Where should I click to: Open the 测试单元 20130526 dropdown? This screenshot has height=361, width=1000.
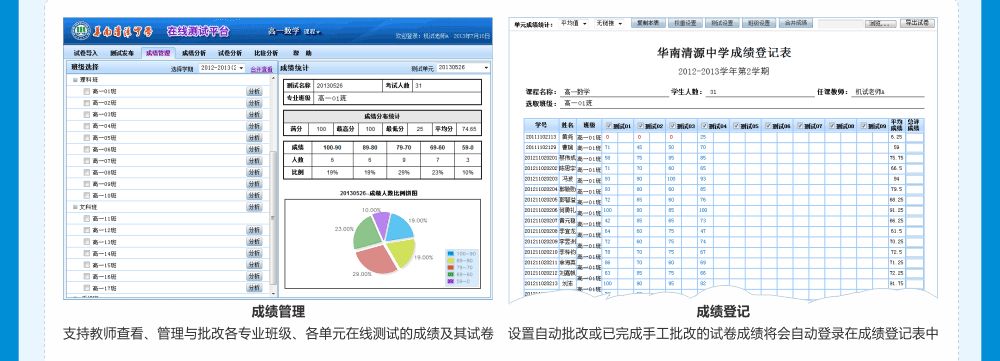point(464,68)
